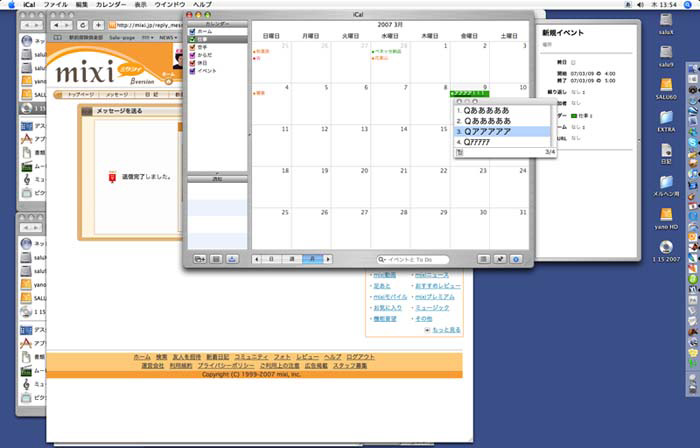
Task: Open calendar 仕事 popup in event drawer
Action: pyautogui.click(x=584, y=116)
